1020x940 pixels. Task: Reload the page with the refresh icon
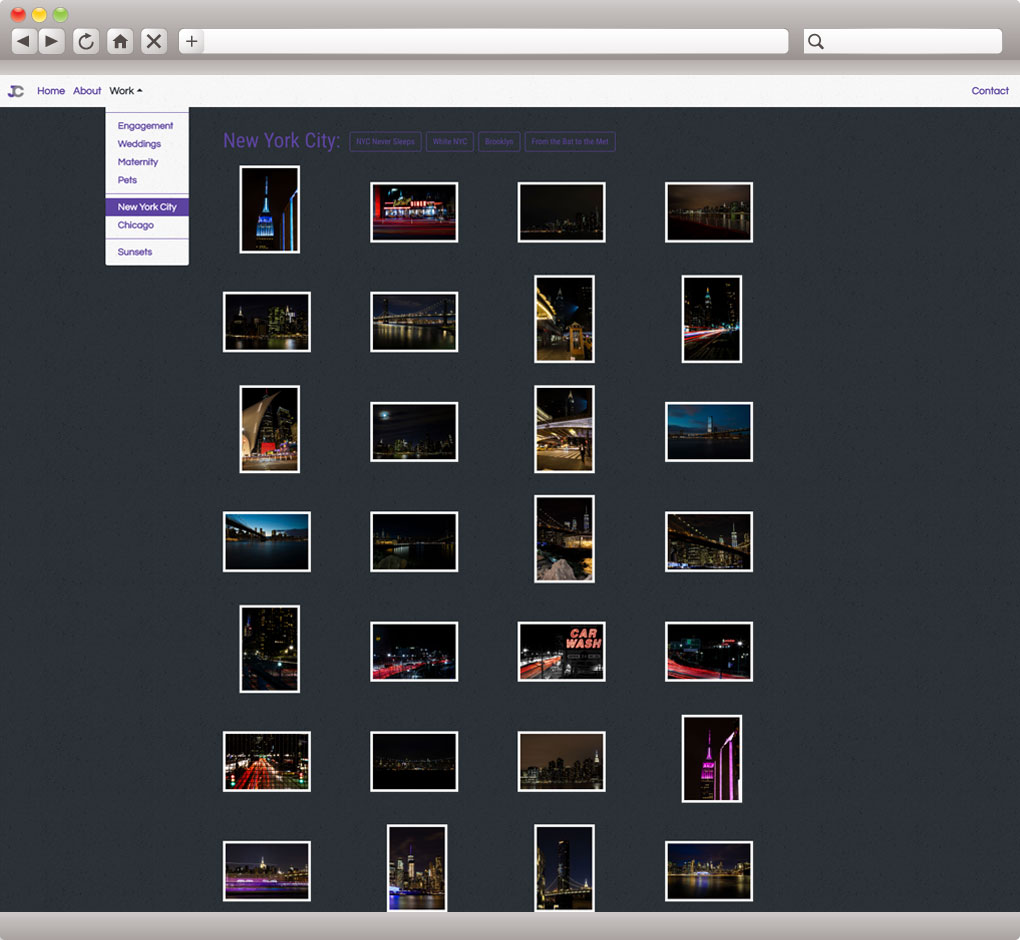86,41
